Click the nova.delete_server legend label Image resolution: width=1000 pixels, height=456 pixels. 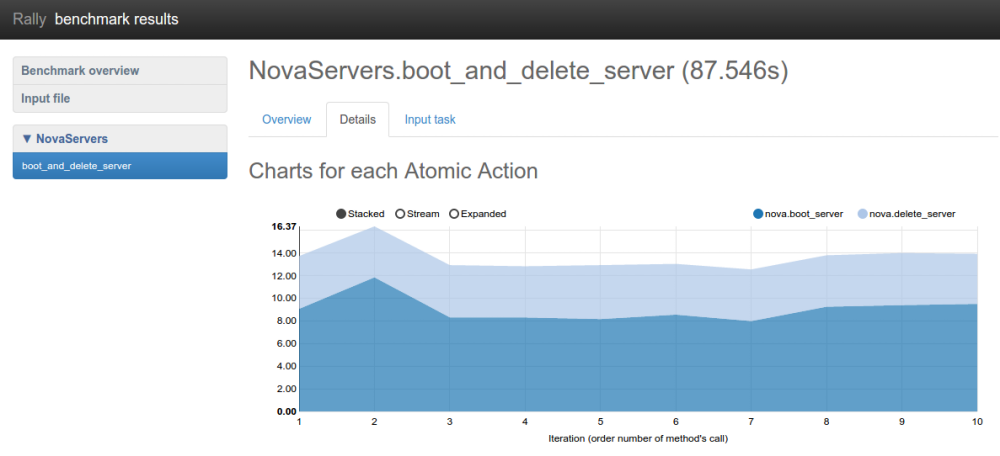[912, 214]
